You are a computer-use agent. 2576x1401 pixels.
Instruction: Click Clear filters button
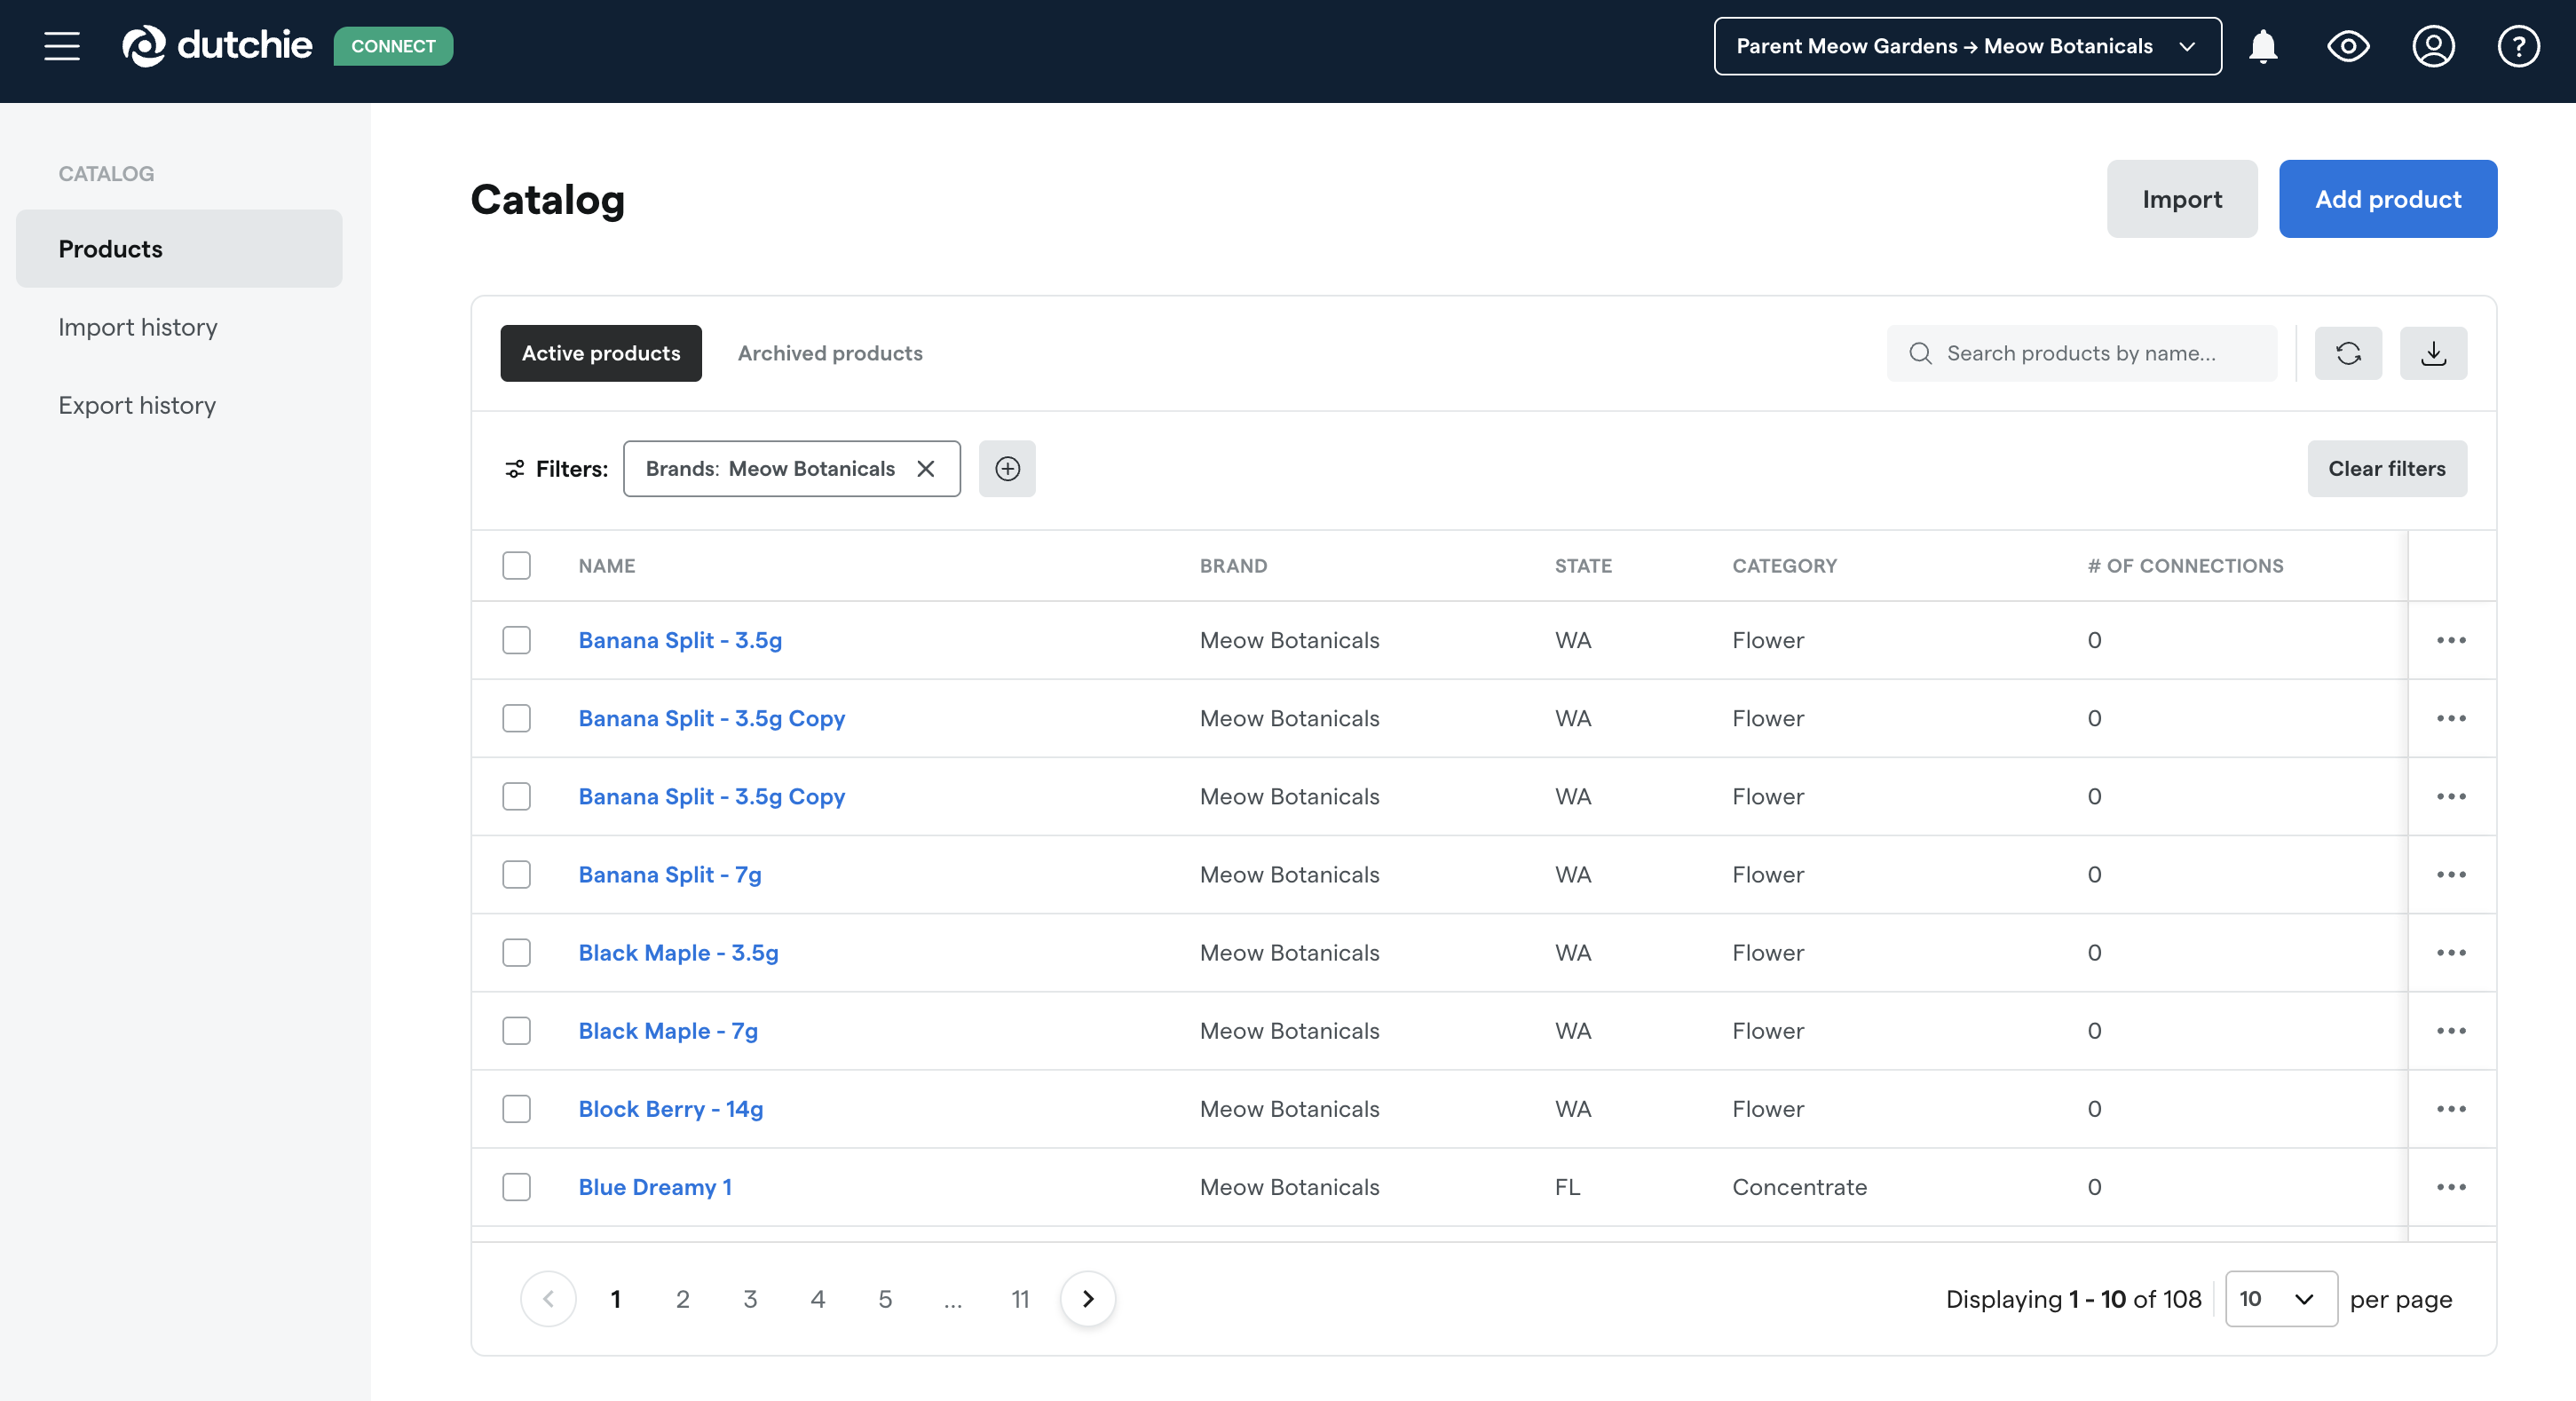tap(2387, 469)
